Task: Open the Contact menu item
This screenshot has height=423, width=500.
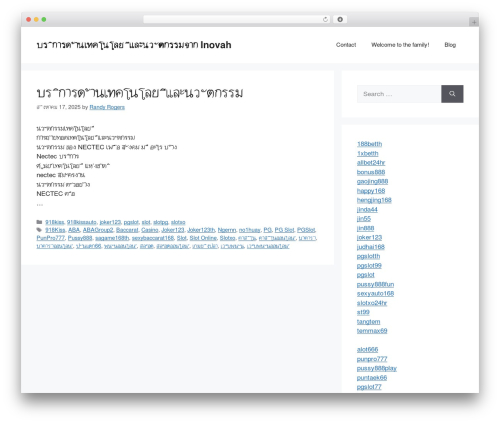Action: (x=346, y=45)
